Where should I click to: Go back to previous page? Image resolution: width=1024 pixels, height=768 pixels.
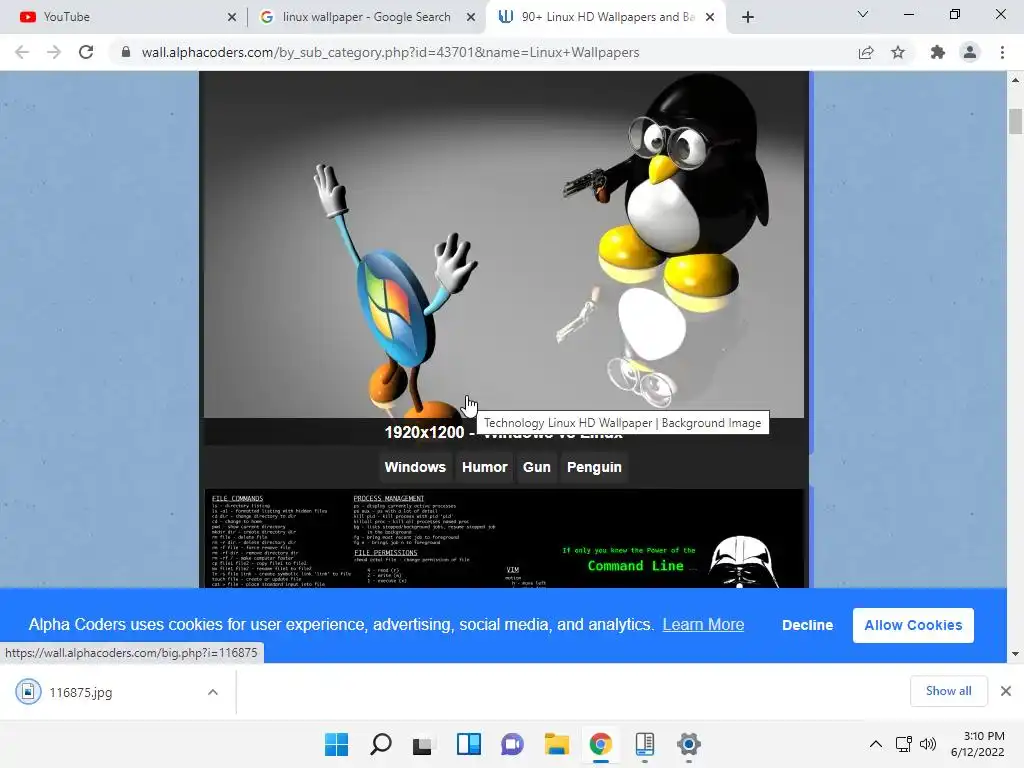point(22,52)
